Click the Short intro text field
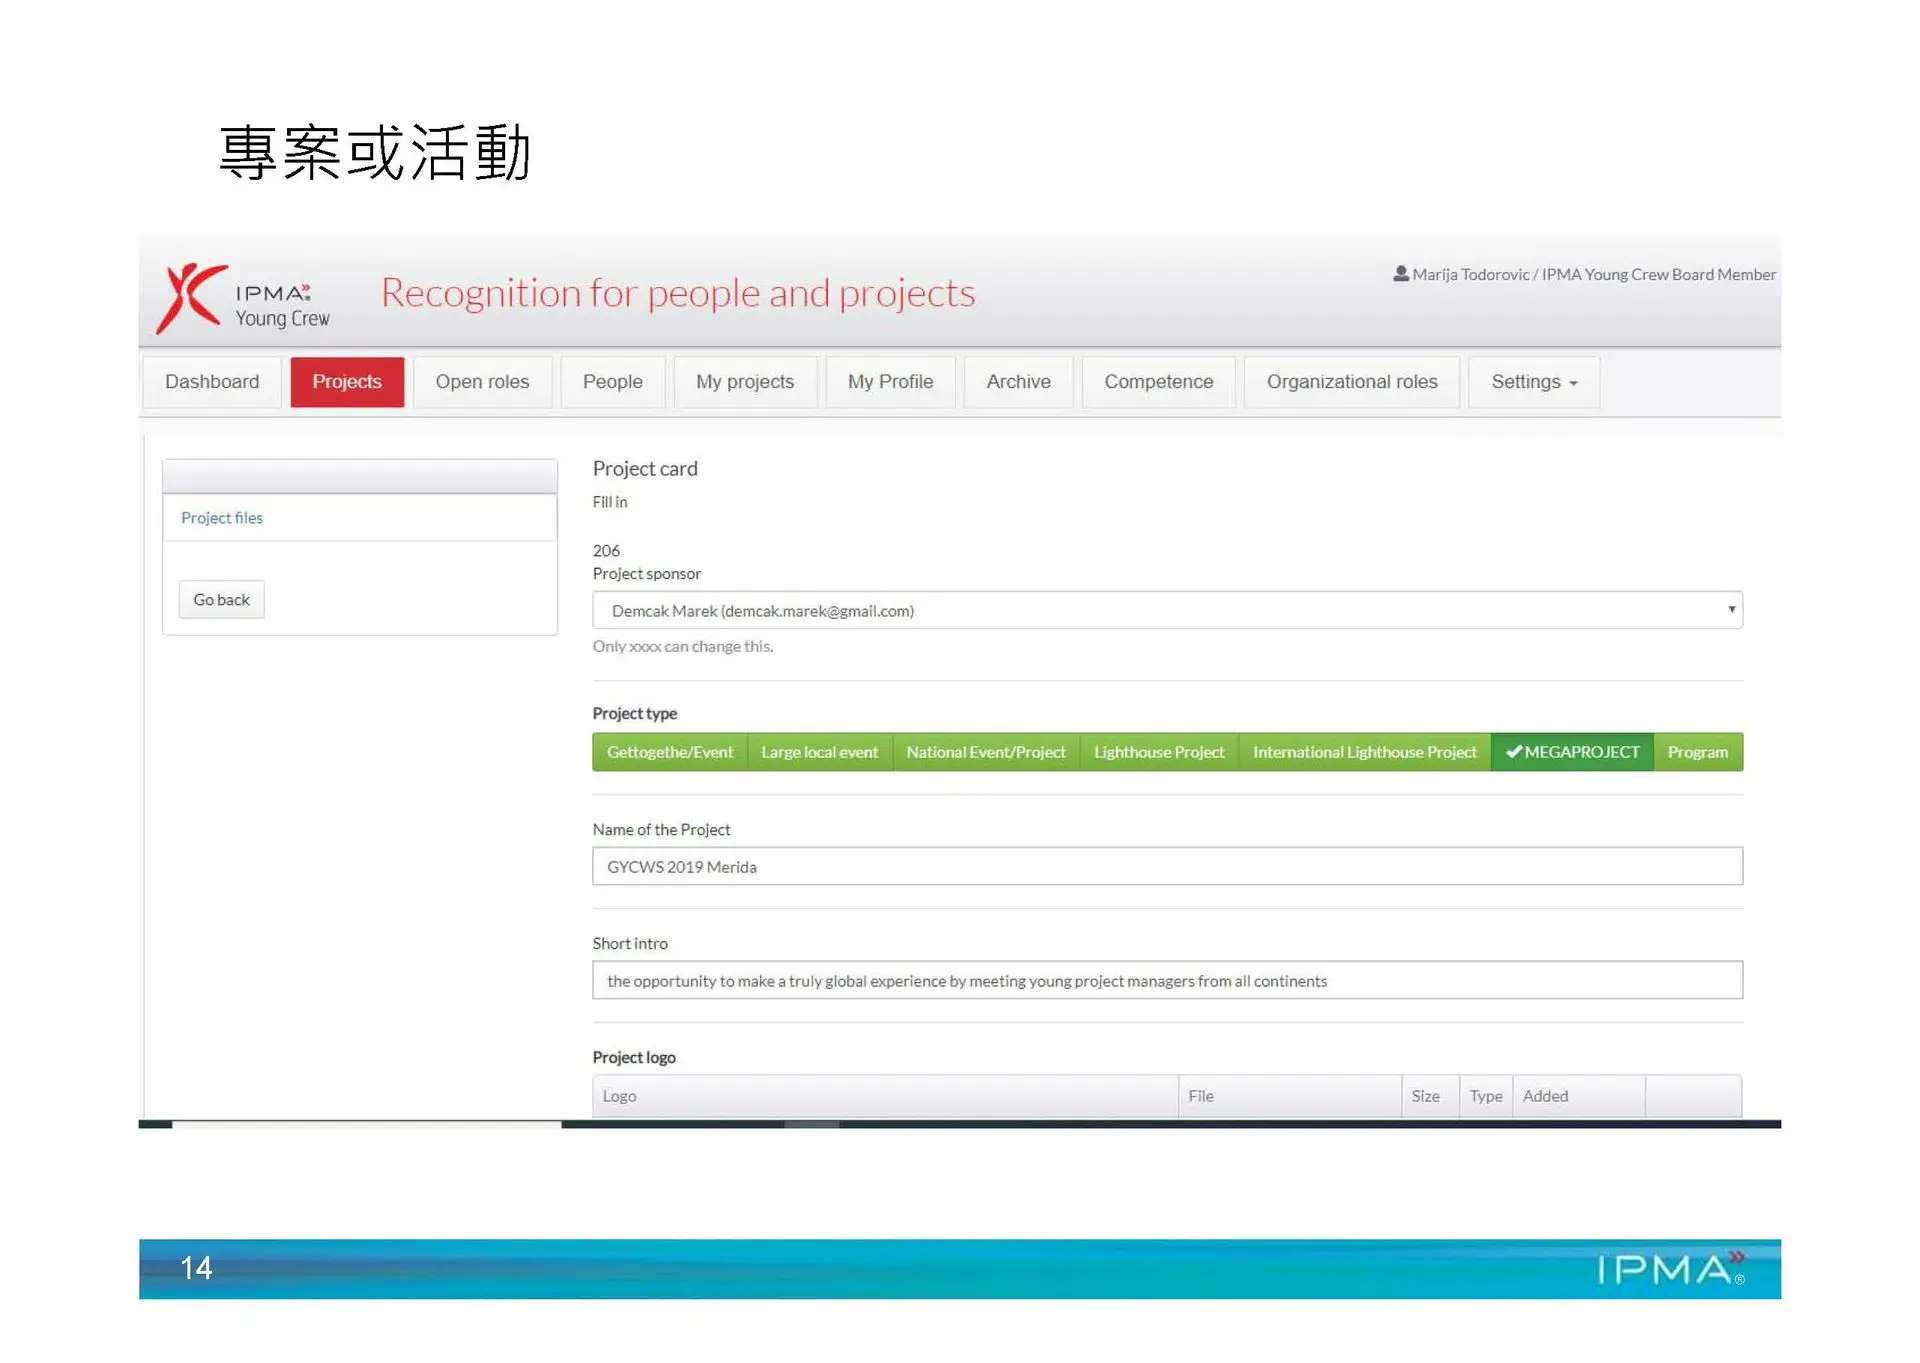This screenshot has width=1920, height=1363. click(x=1166, y=980)
